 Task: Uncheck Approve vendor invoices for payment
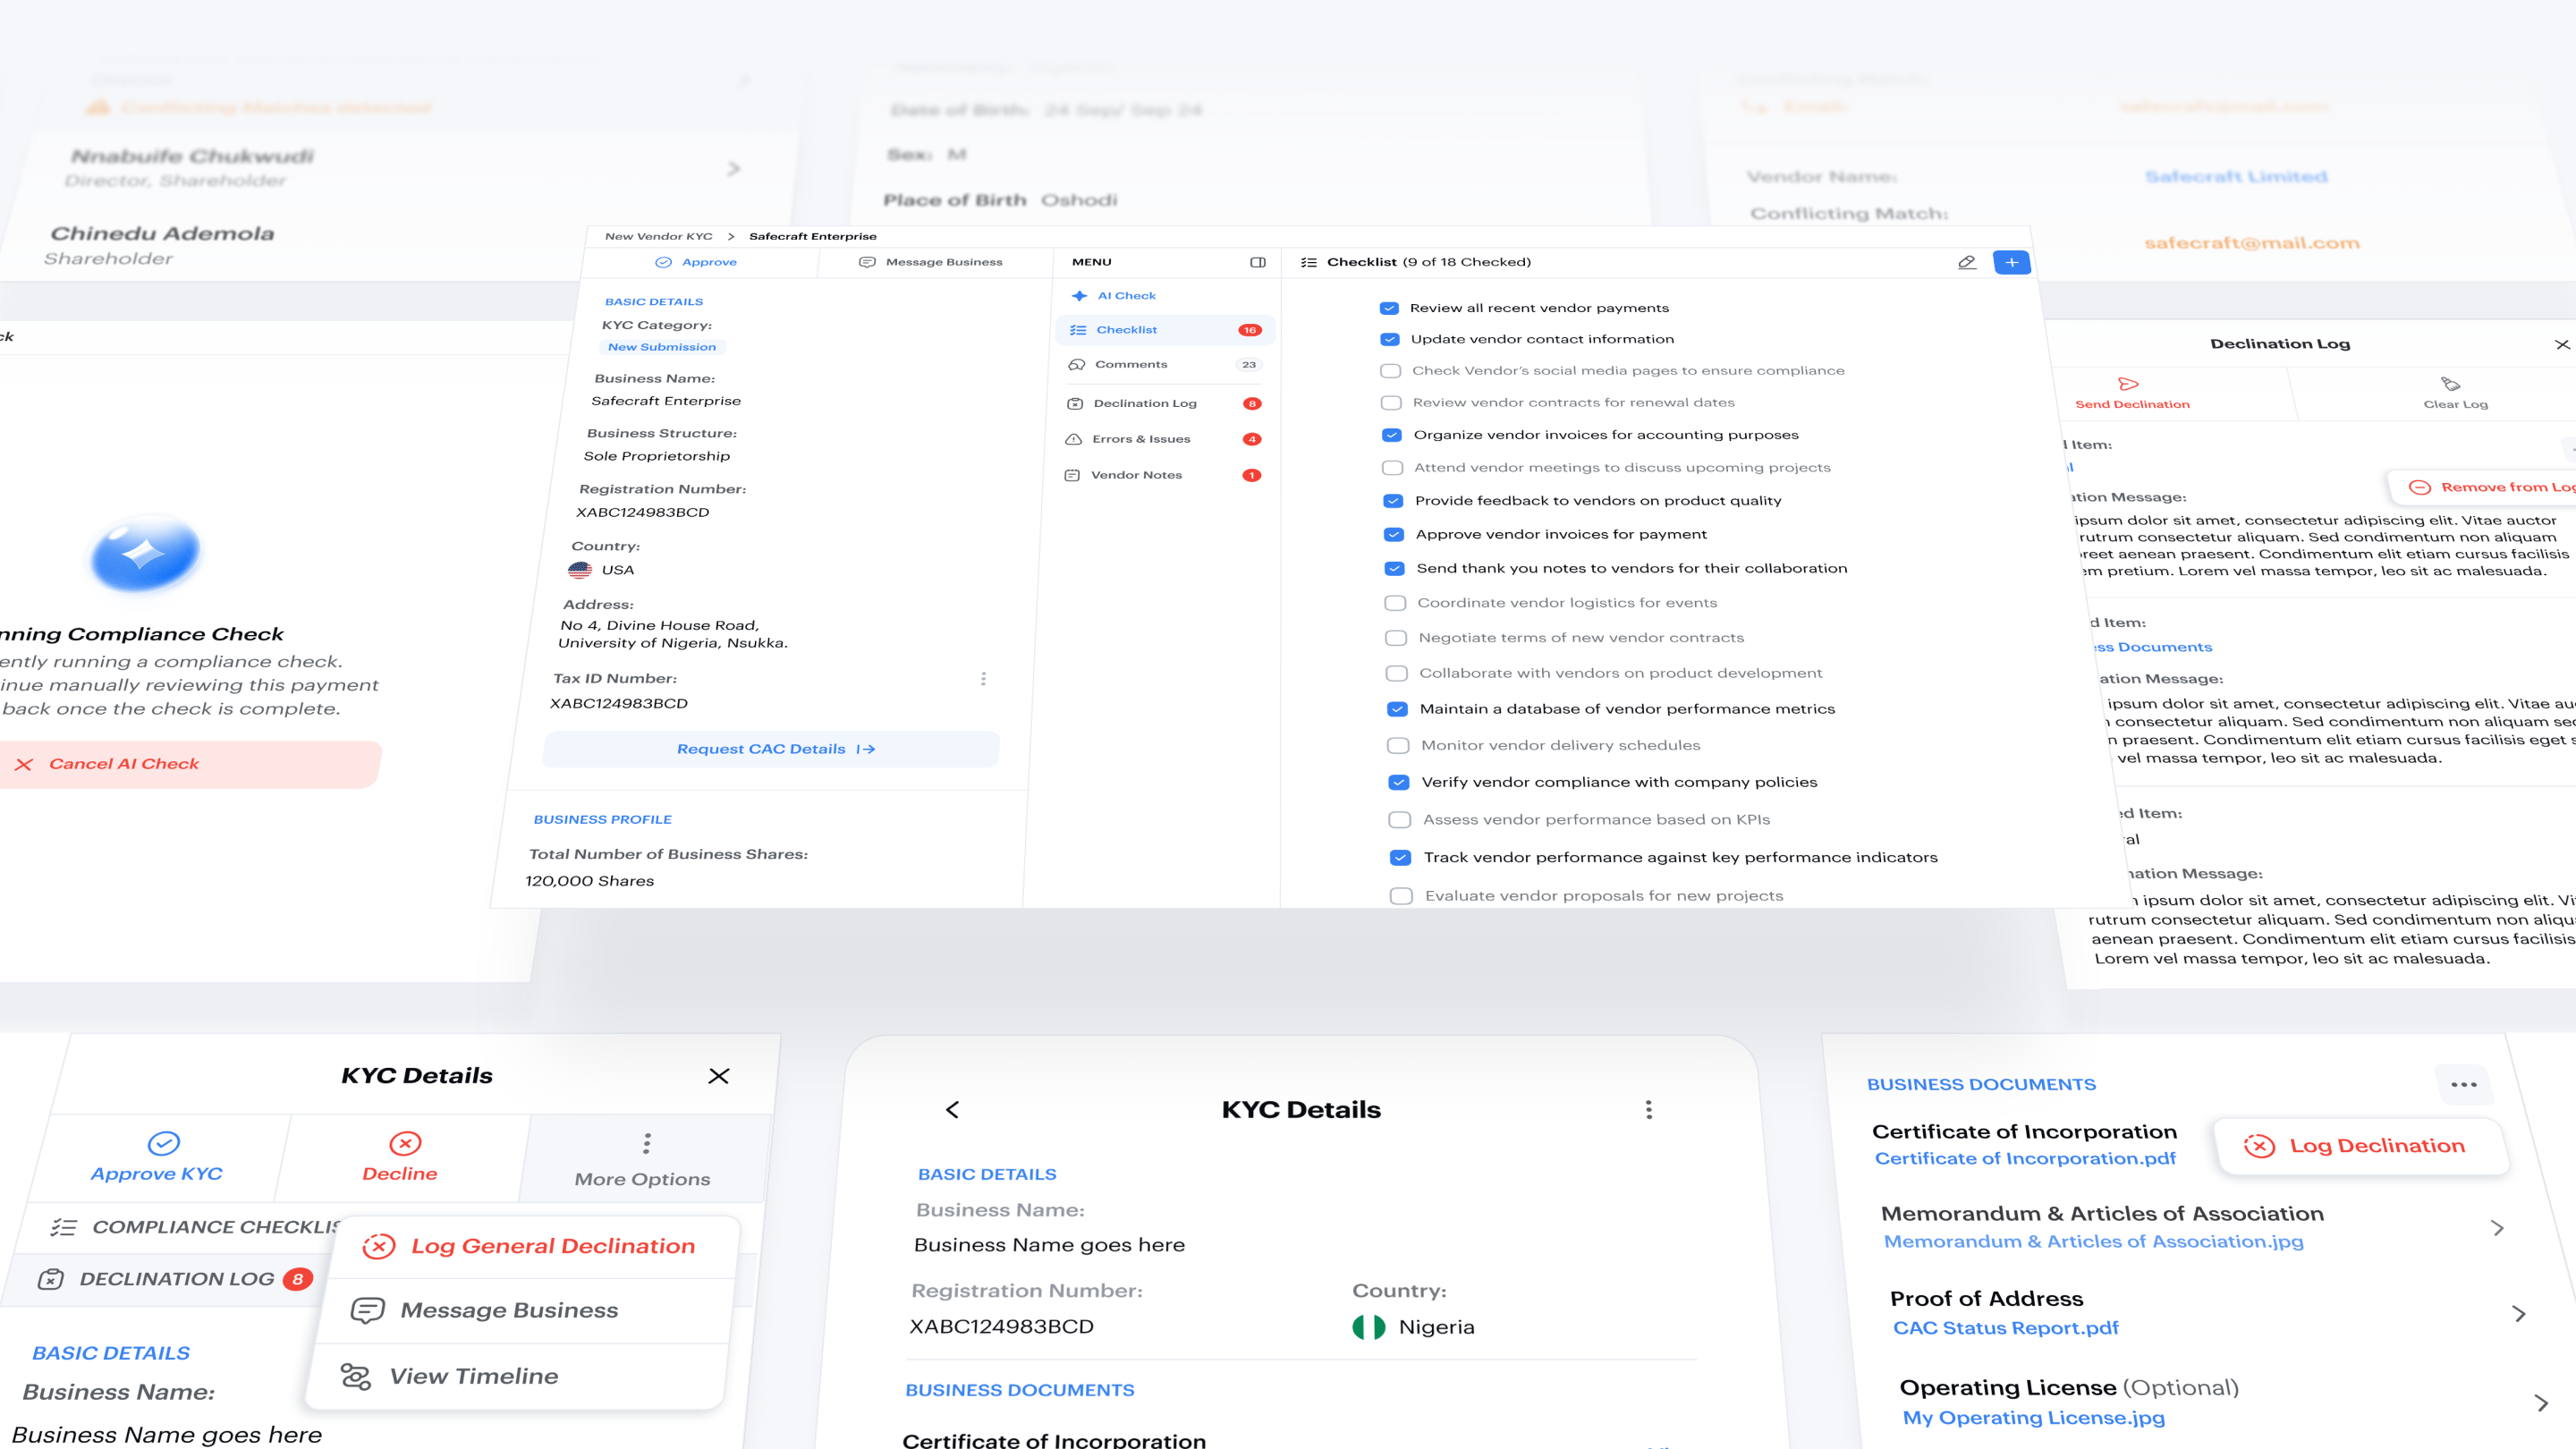point(1394,534)
